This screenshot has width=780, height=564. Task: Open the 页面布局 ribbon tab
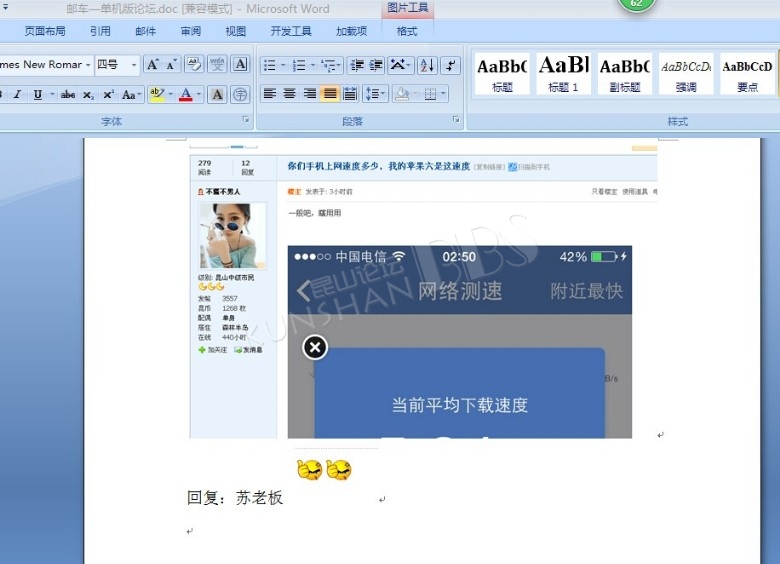pyautogui.click(x=45, y=31)
